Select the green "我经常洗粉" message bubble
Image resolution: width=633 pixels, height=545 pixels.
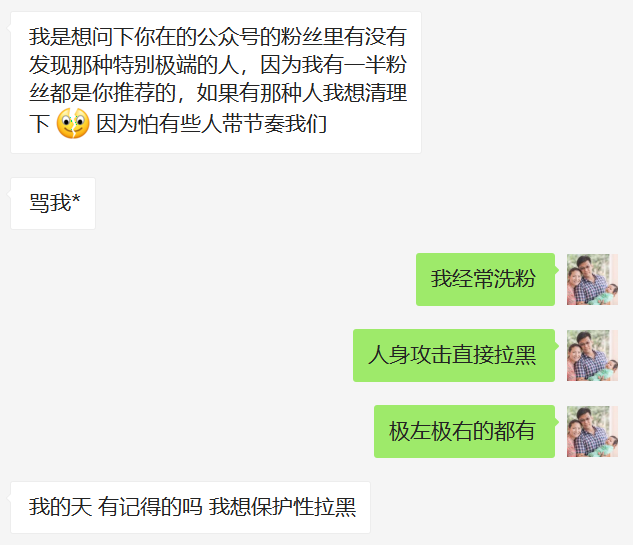(485, 279)
